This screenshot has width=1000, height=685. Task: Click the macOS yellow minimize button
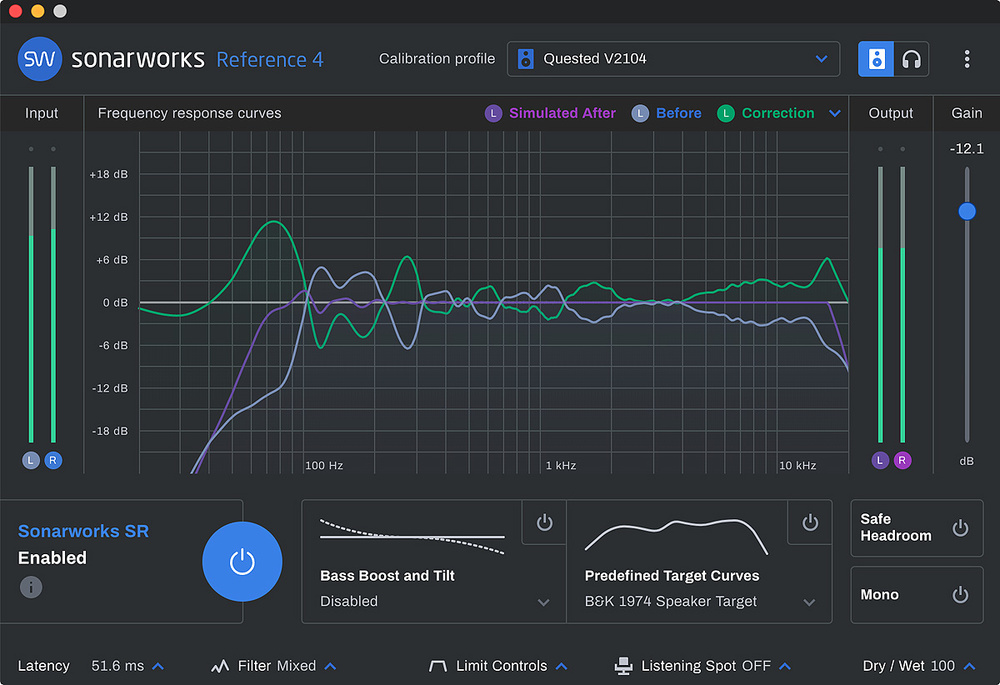(x=38, y=11)
